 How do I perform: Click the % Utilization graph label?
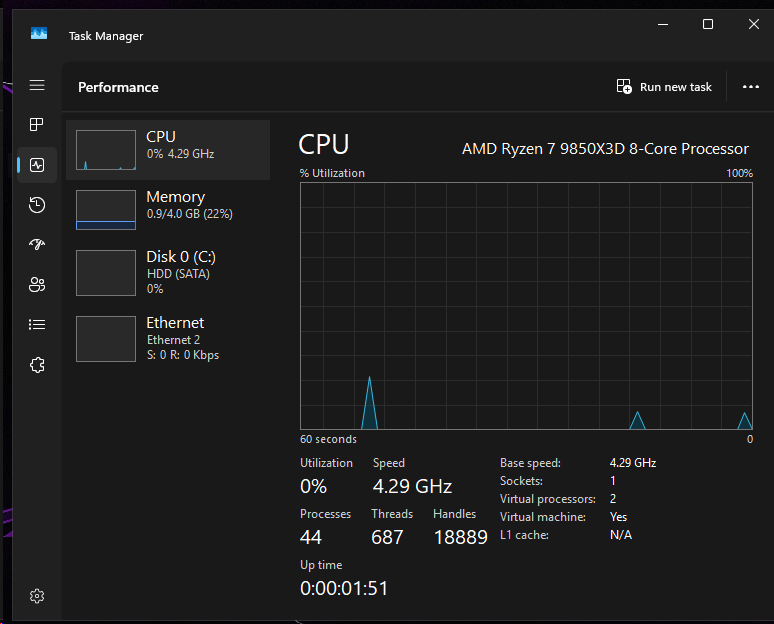pyautogui.click(x=332, y=173)
